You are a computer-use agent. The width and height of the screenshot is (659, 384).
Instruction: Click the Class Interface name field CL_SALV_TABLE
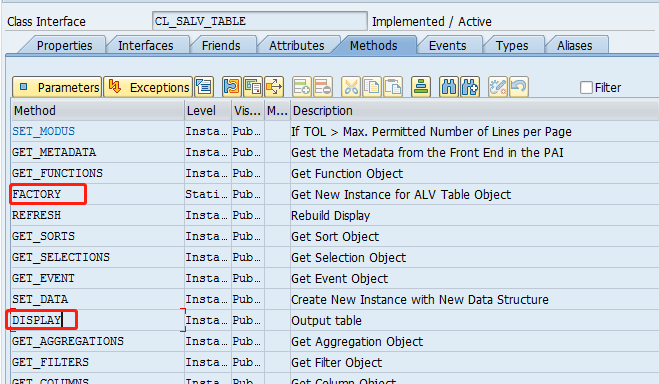[260, 21]
